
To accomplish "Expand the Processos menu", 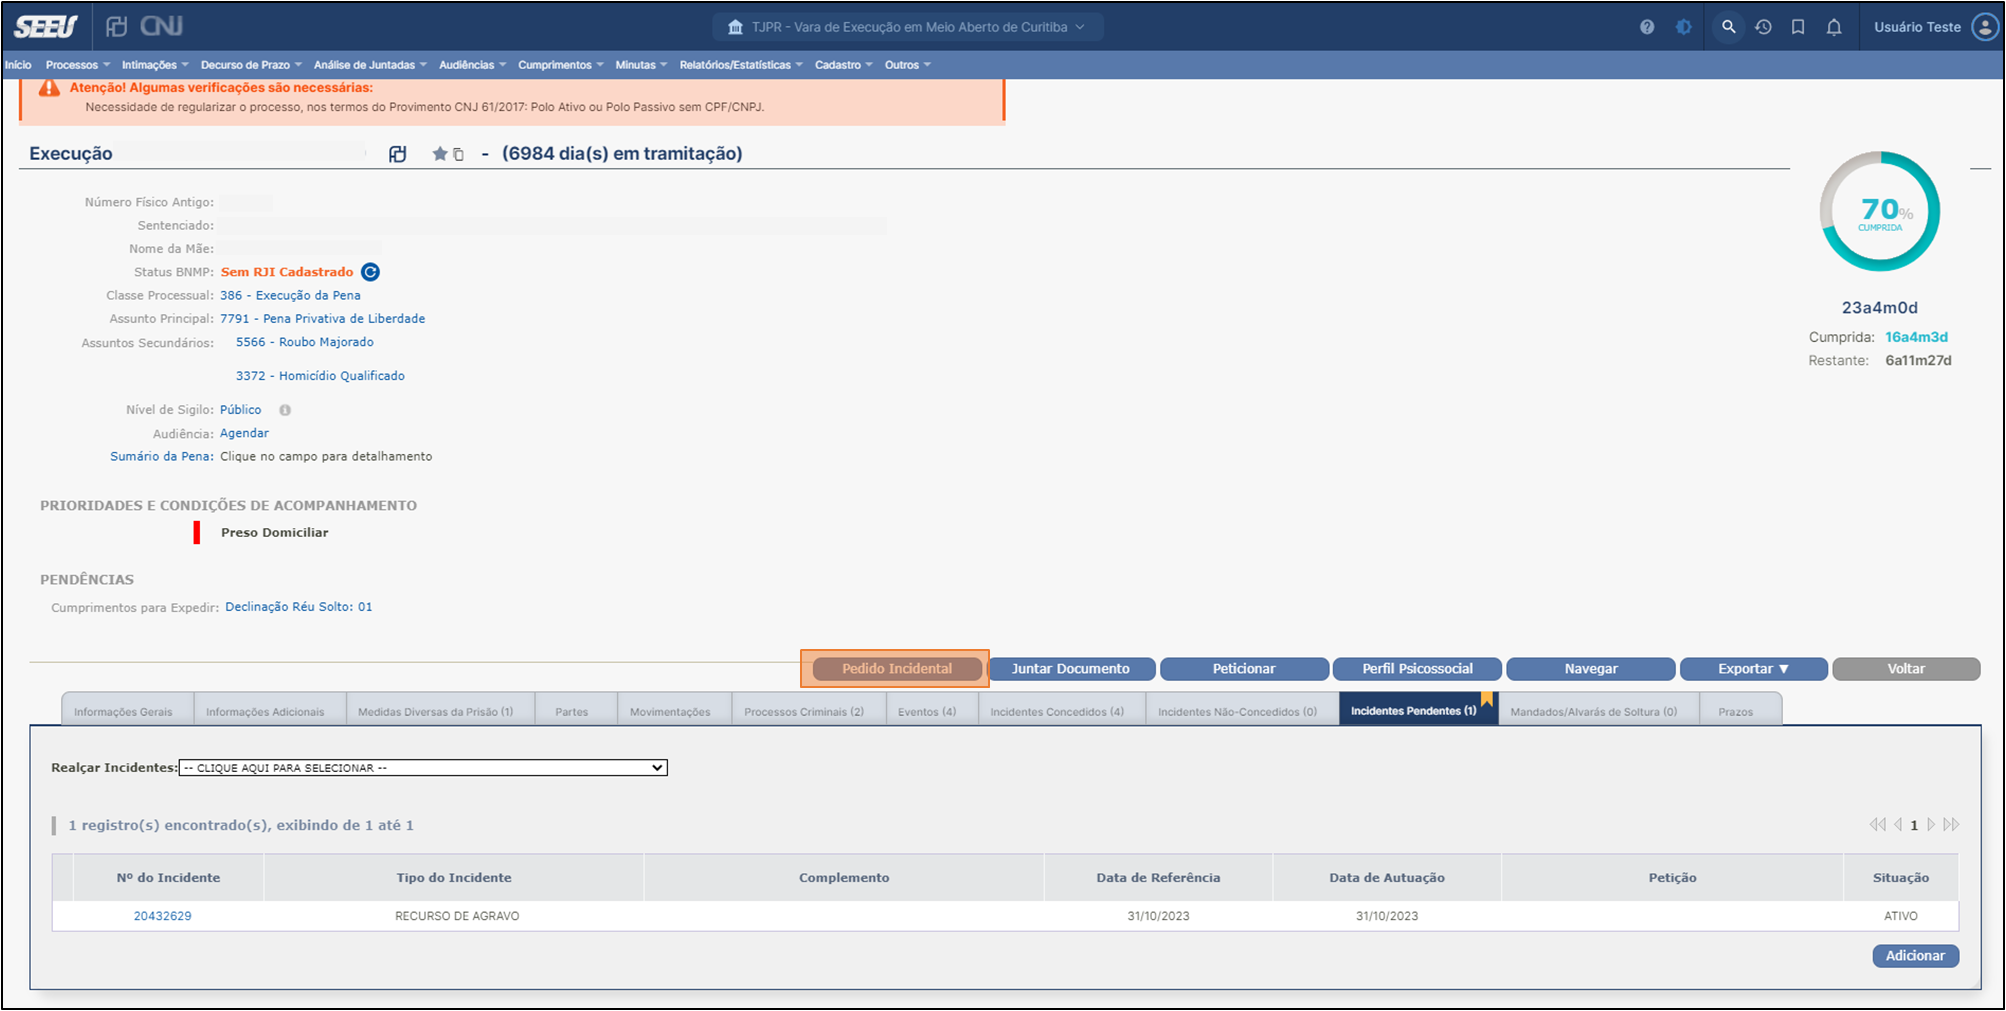I will [78, 65].
